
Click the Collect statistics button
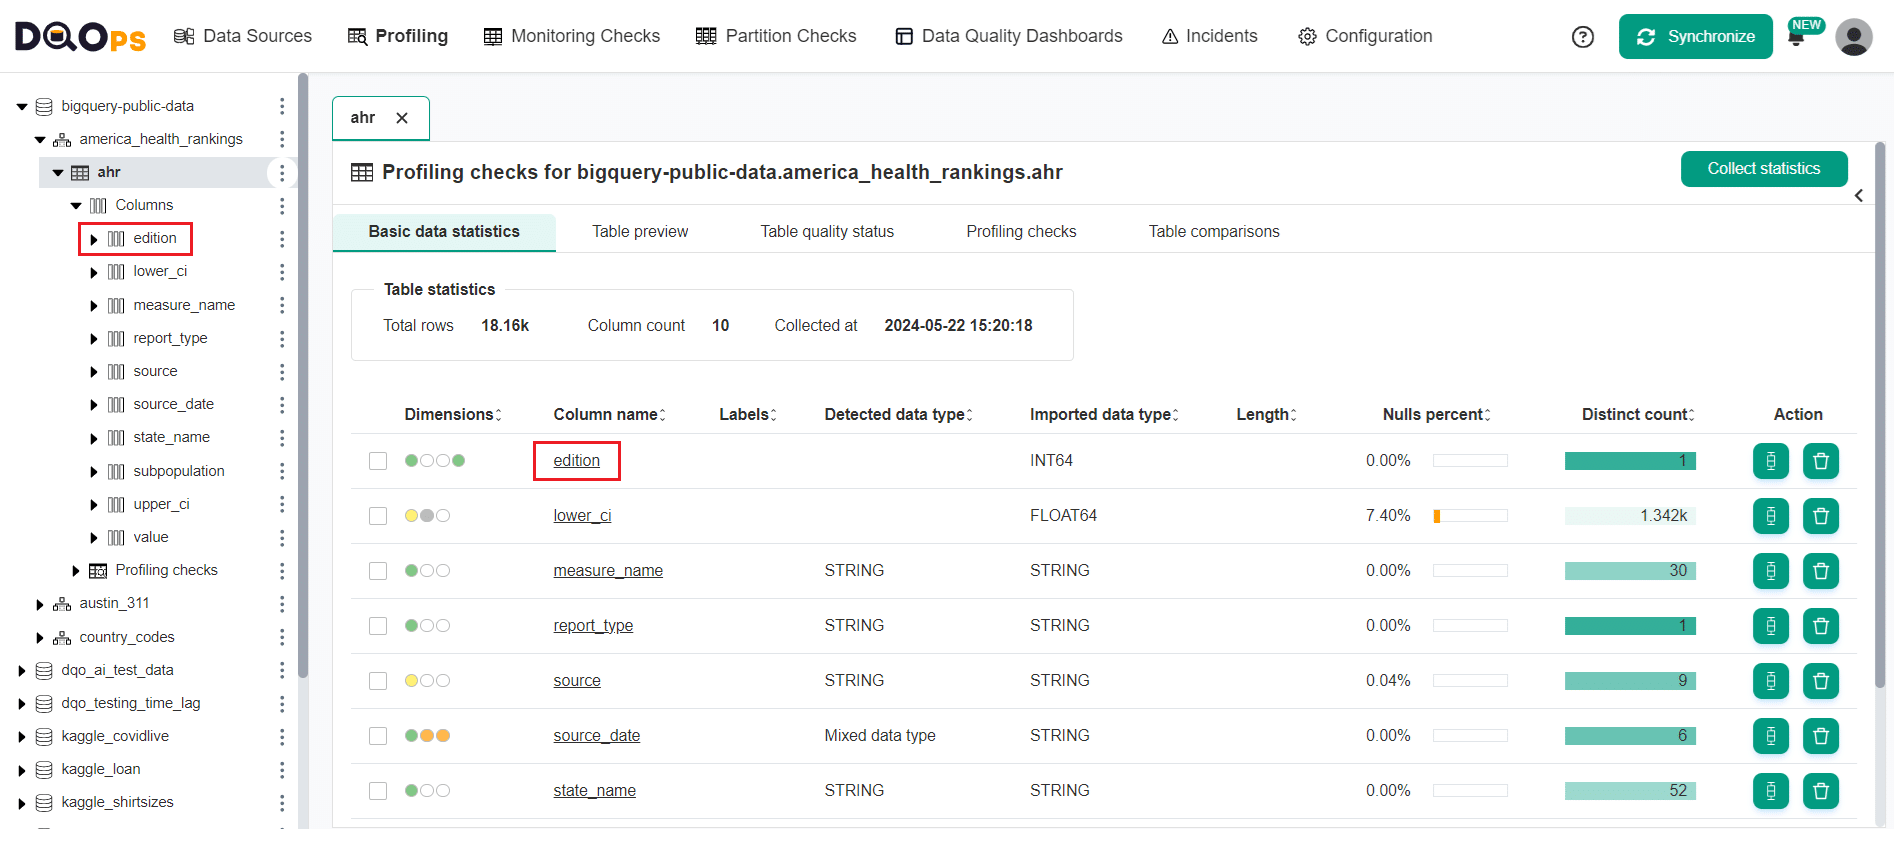point(1763,169)
